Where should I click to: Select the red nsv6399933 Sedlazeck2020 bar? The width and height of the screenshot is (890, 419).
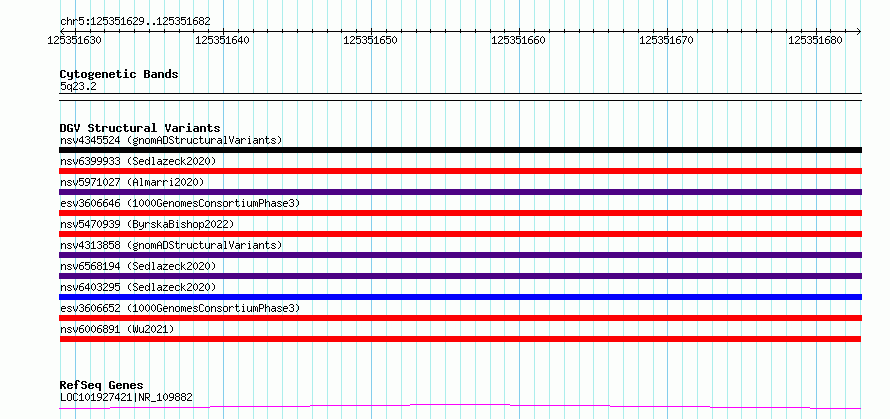[460, 171]
